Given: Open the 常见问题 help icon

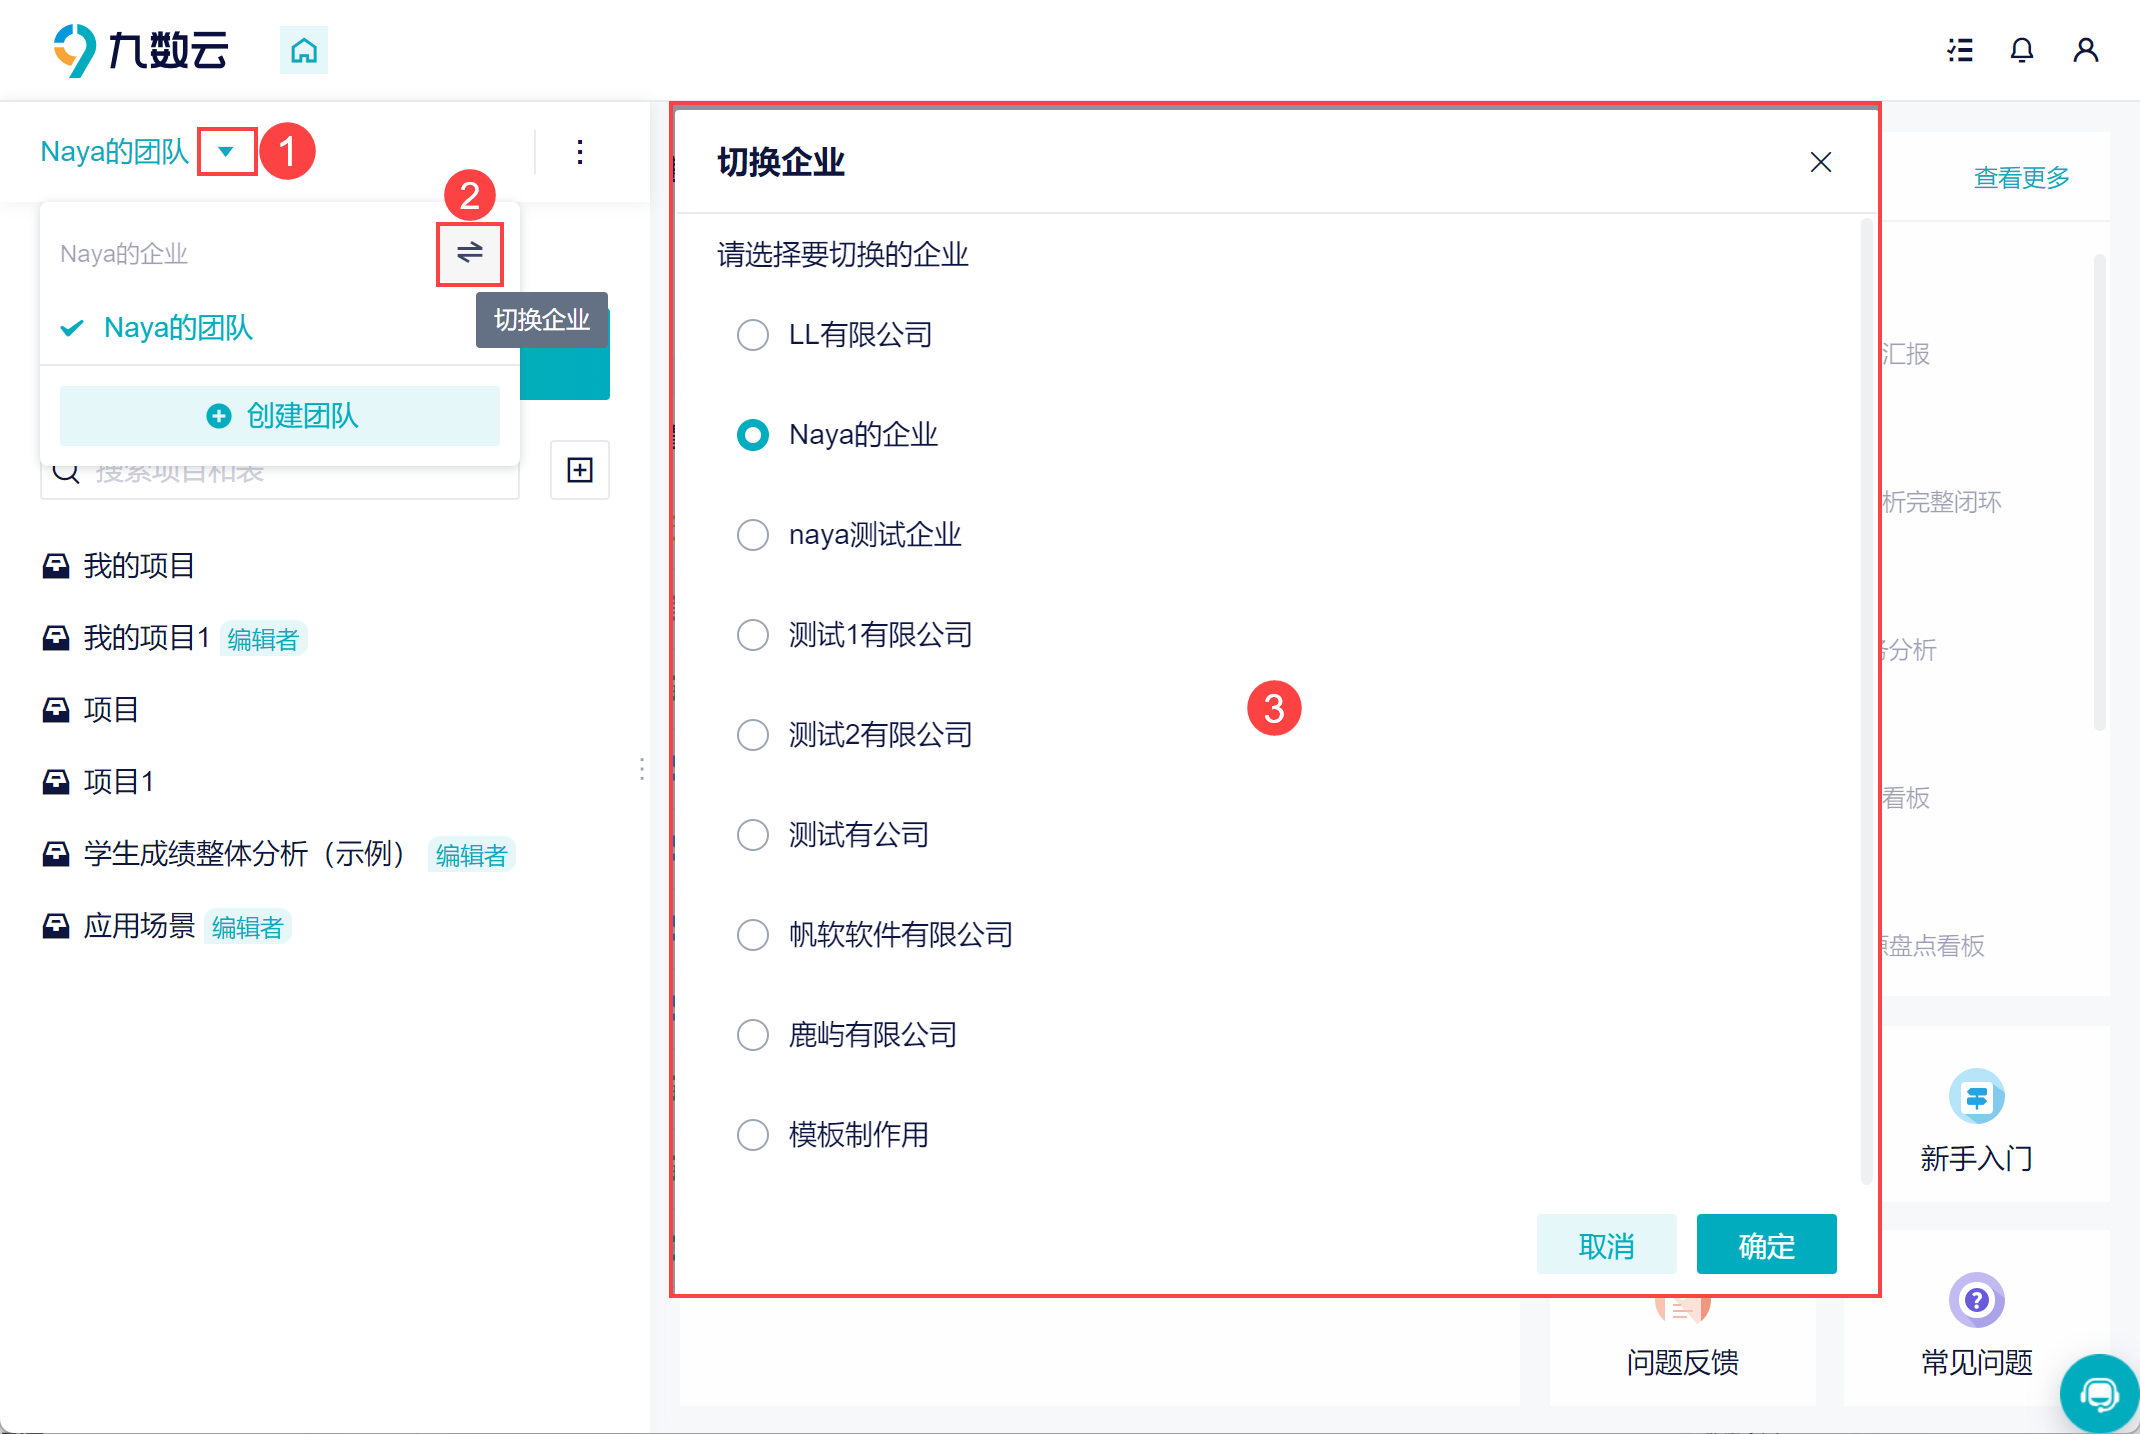Looking at the screenshot, I should (1976, 1300).
